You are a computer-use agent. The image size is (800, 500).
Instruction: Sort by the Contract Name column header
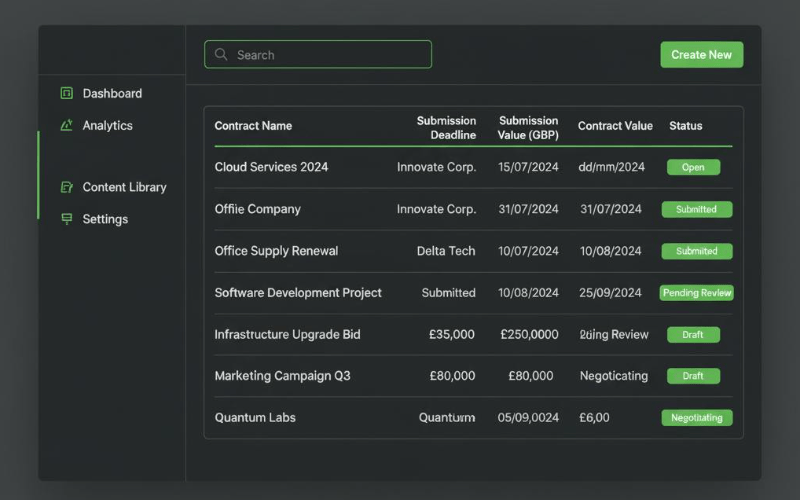tap(253, 126)
